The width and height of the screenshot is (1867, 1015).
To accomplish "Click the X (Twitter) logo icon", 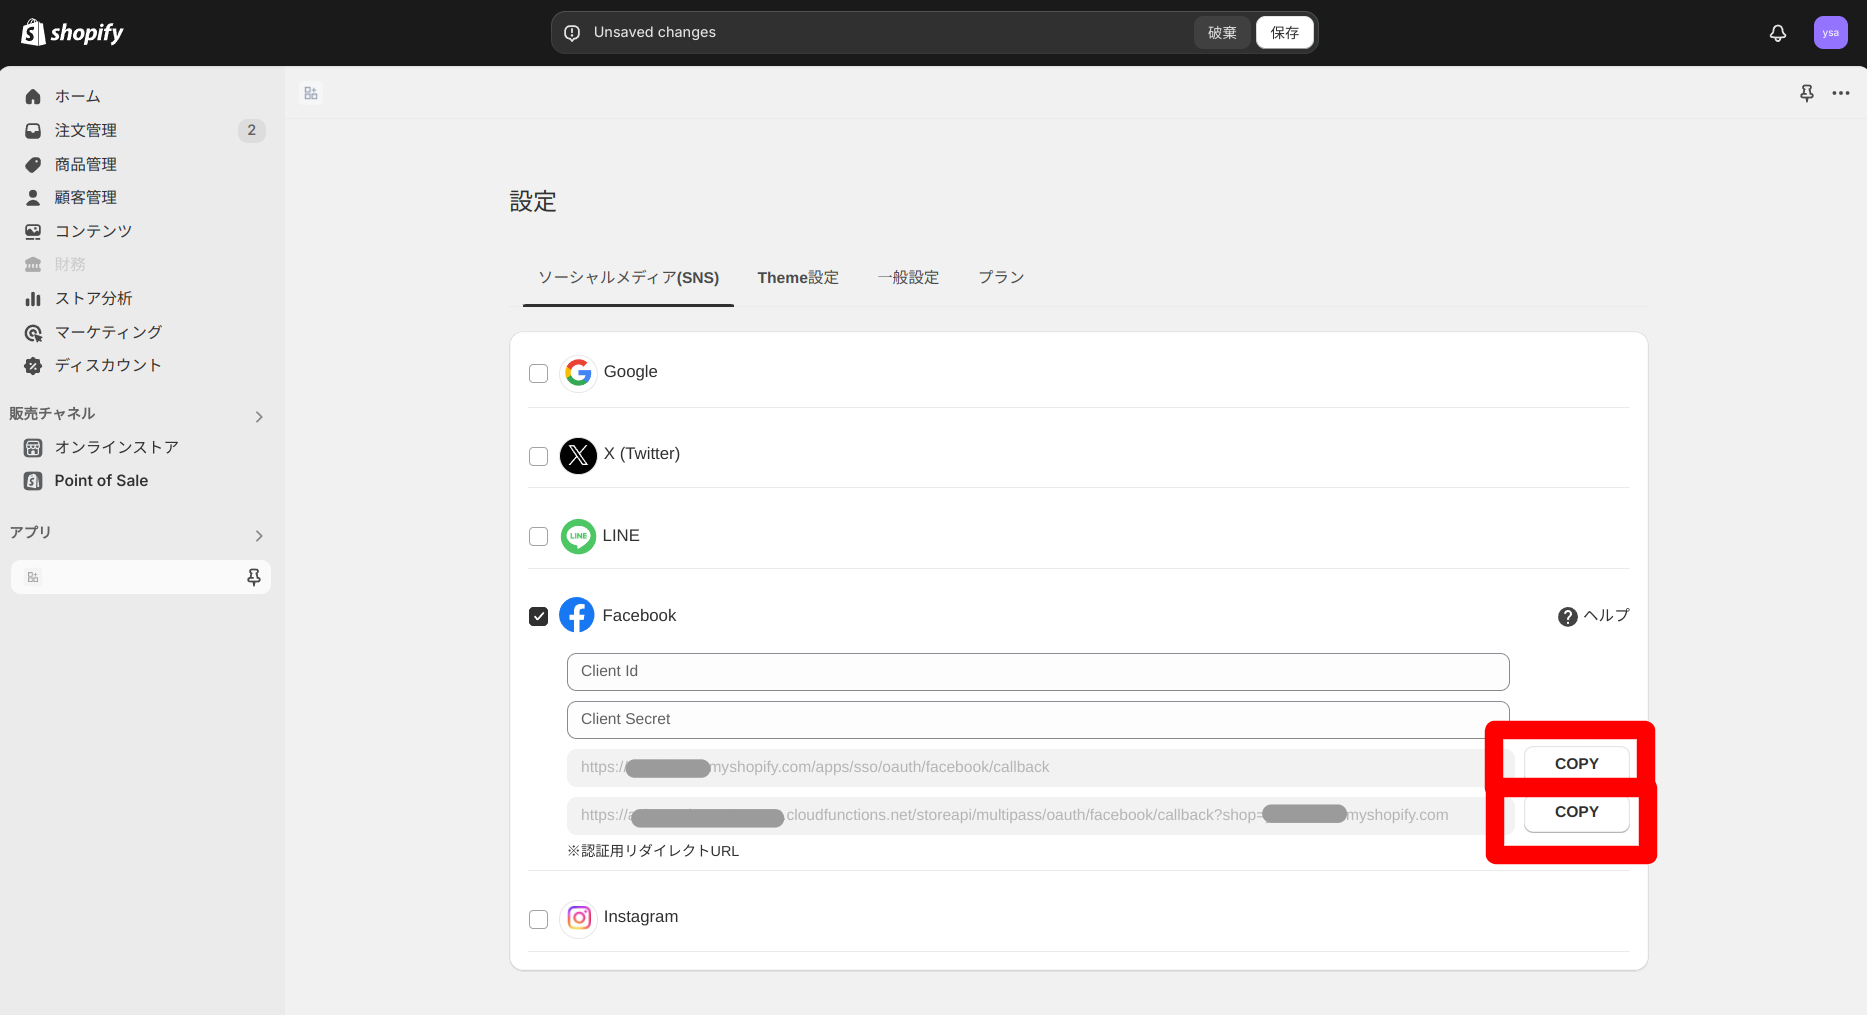I will tap(578, 455).
